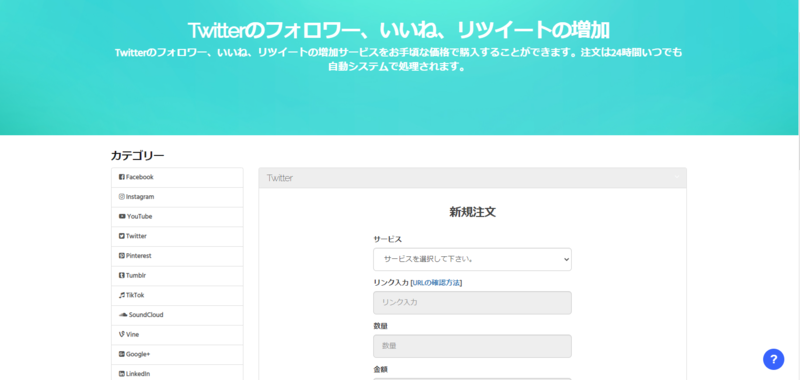Screen dimensions: 800x380
Task: Select the Twitter category
Action: [x=177, y=236]
